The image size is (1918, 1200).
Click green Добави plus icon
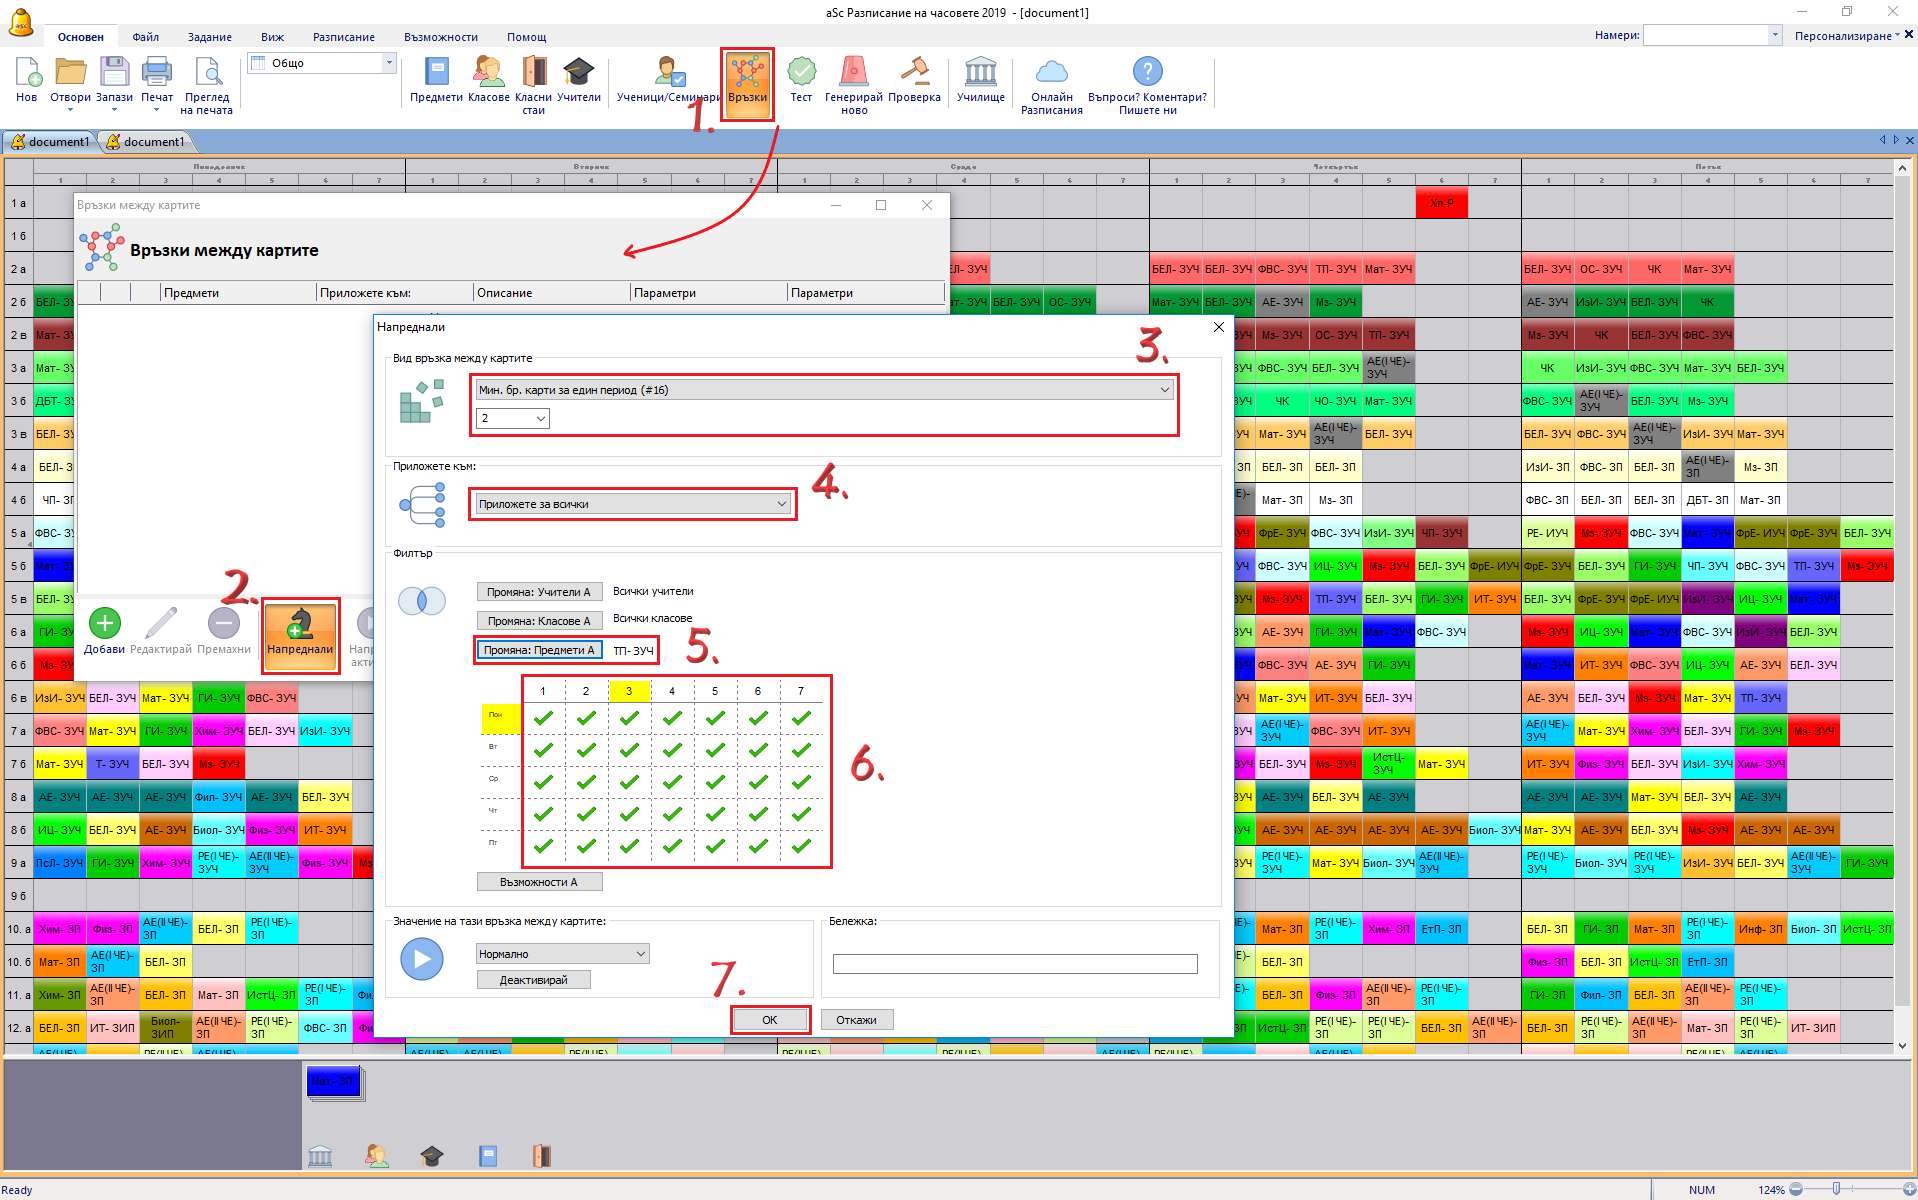coord(104,624)
